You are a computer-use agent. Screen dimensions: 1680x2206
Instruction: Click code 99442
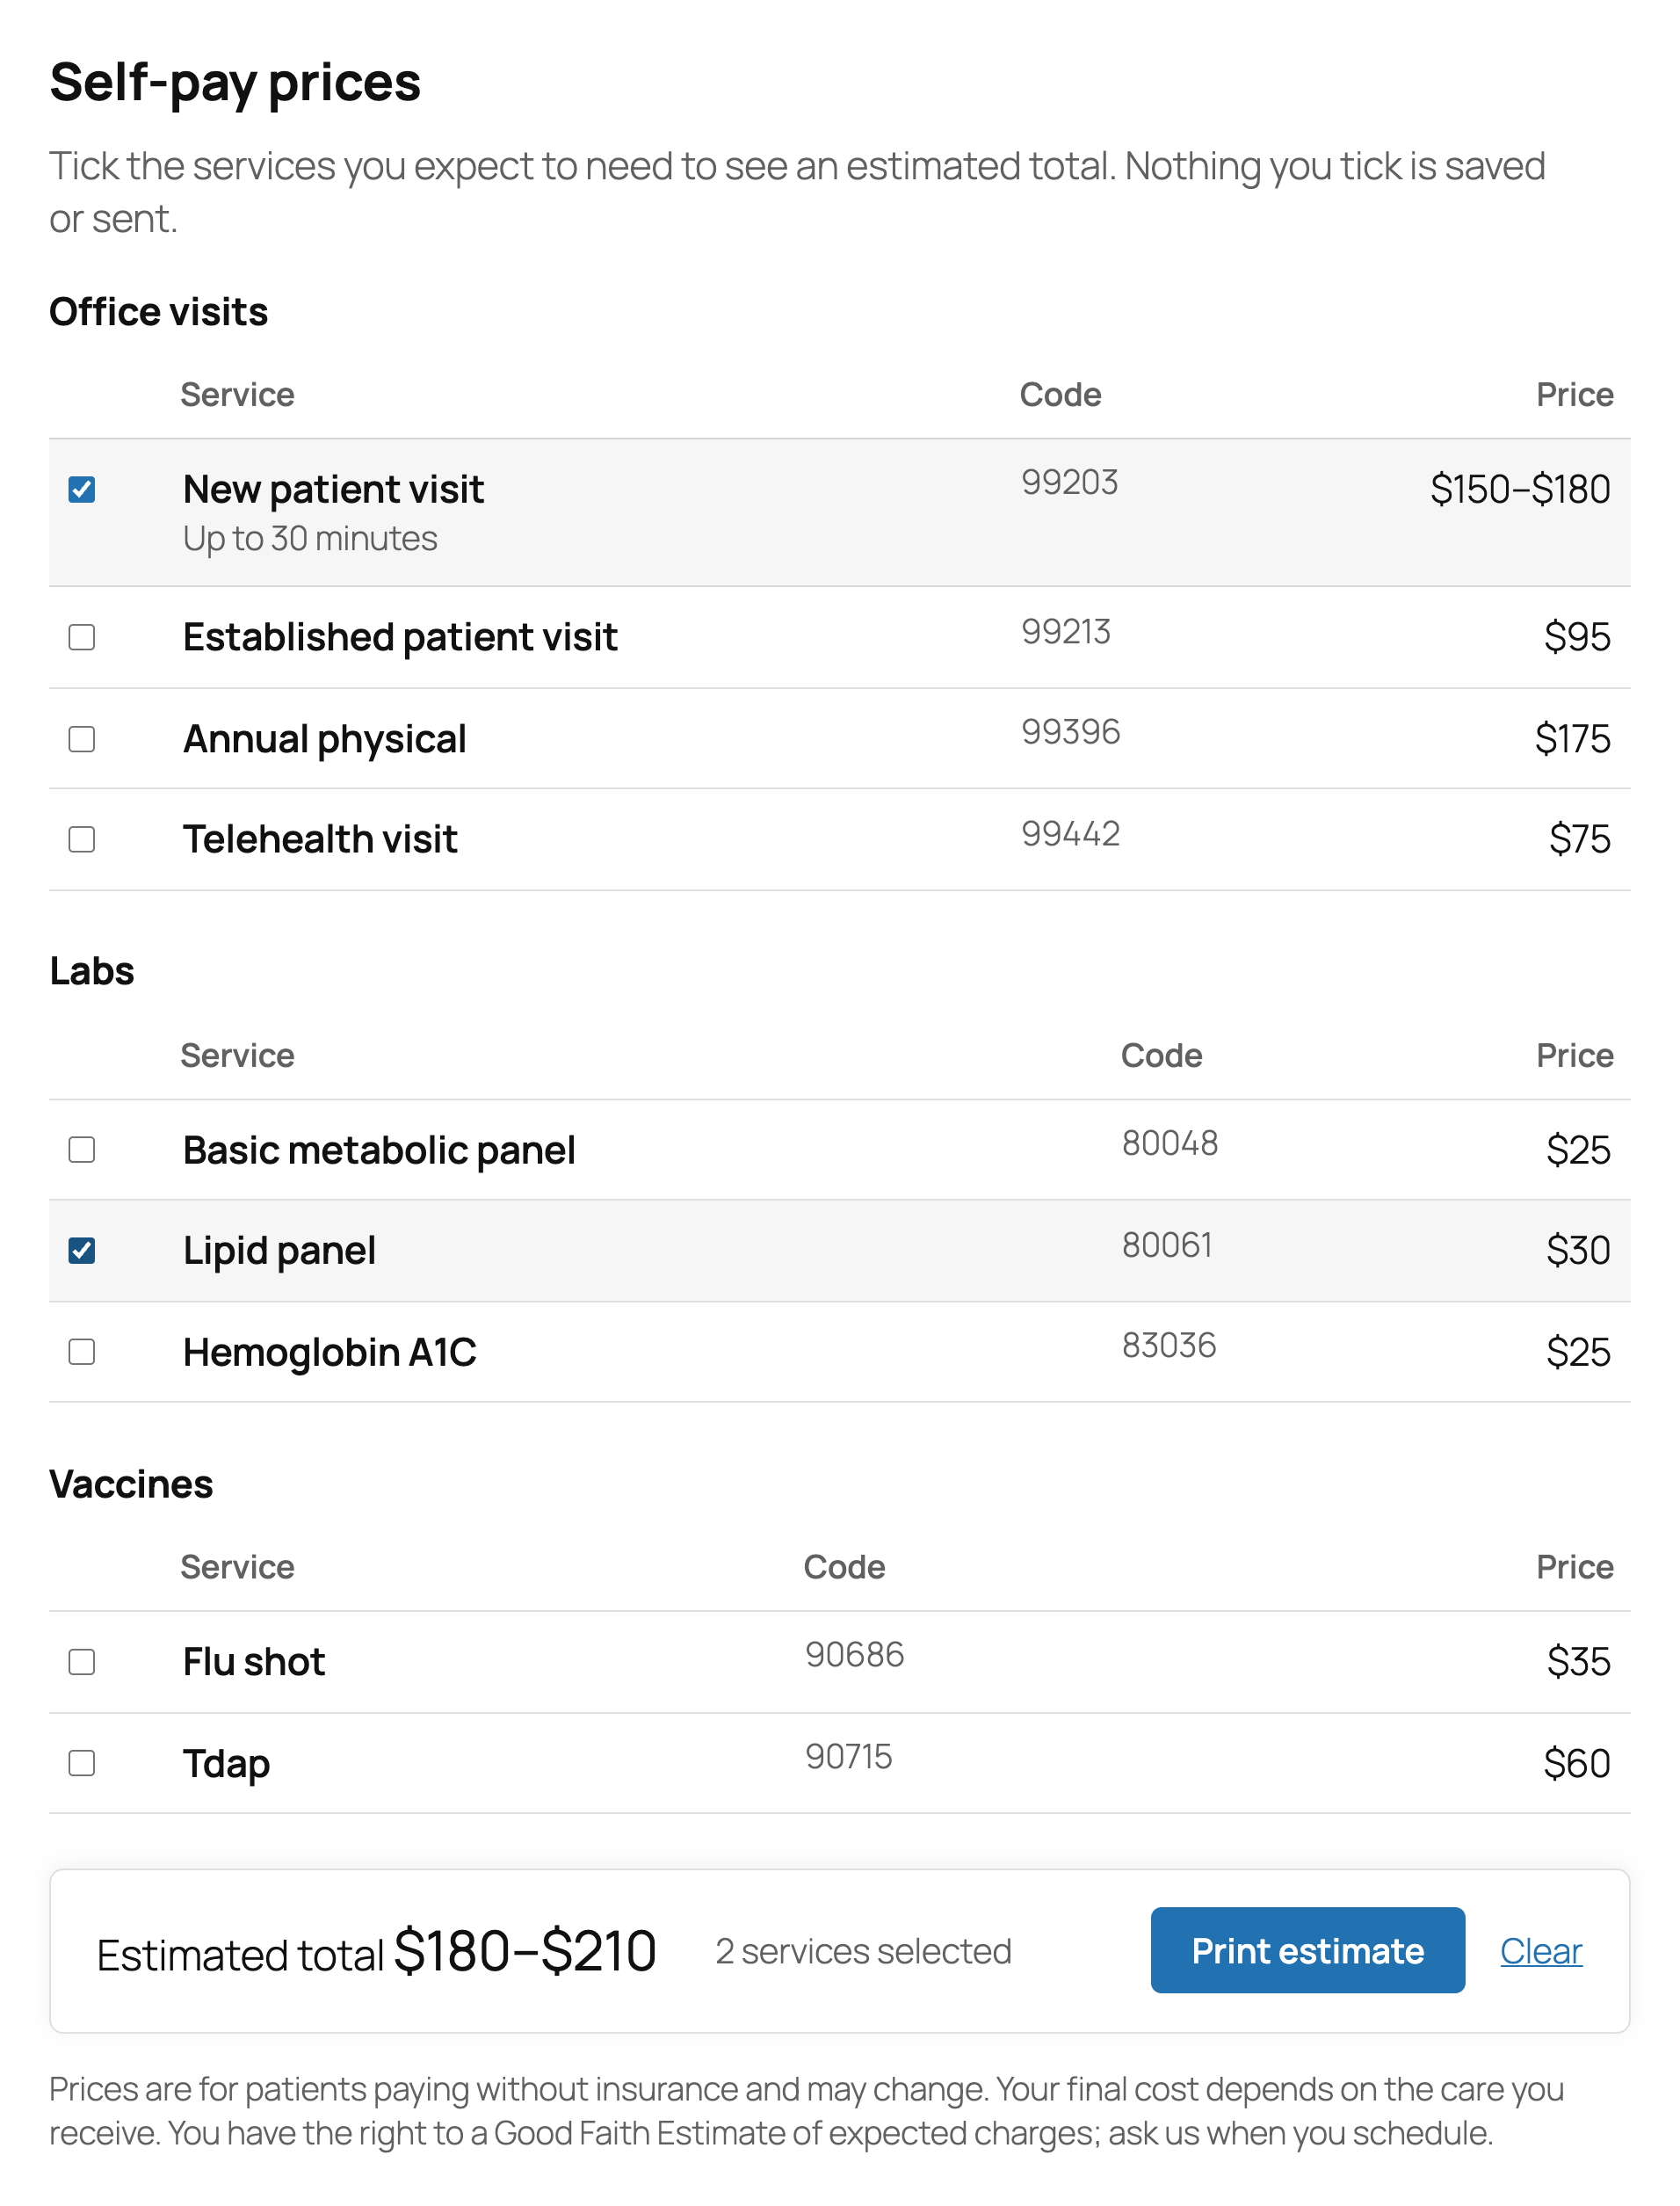1071,834
